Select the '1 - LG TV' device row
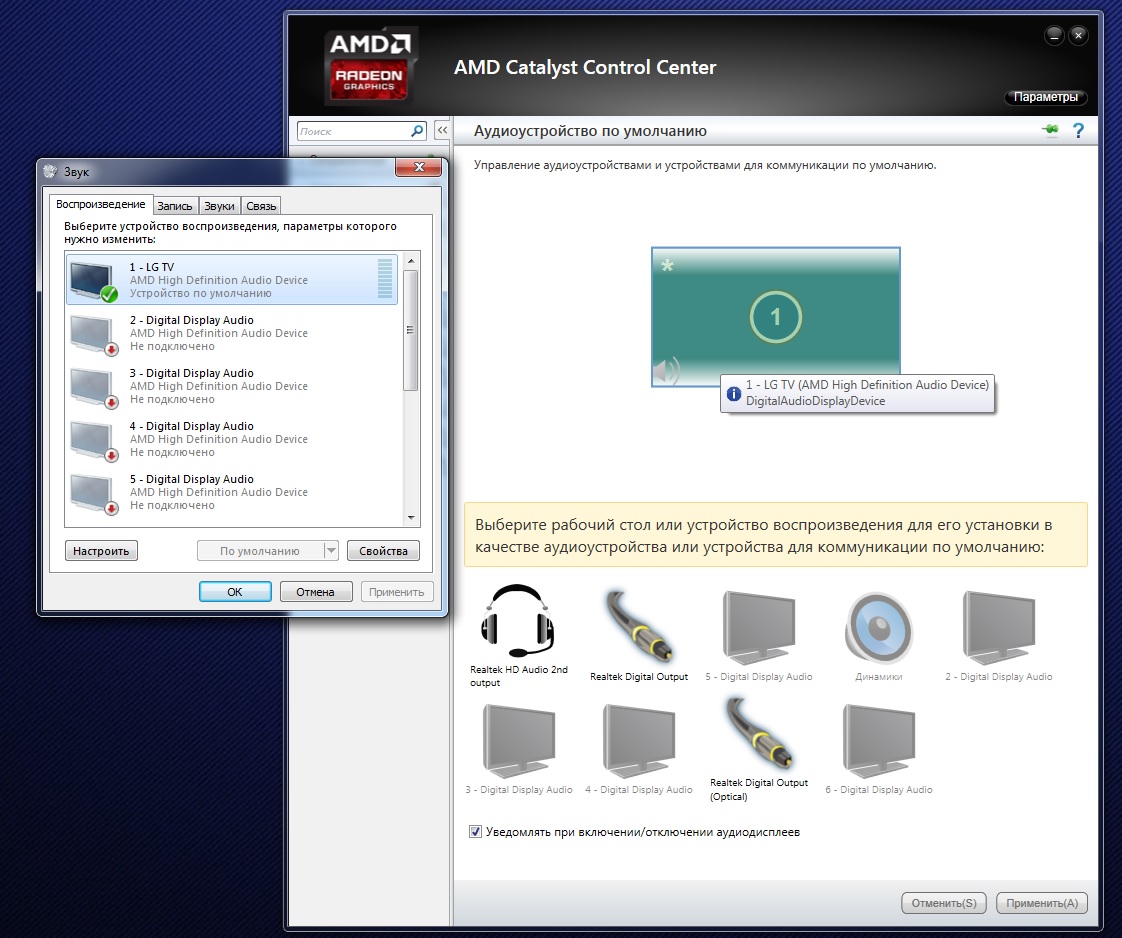This screenshot has height=938, width=1122. pyautogui.click(x=232, y=280)
